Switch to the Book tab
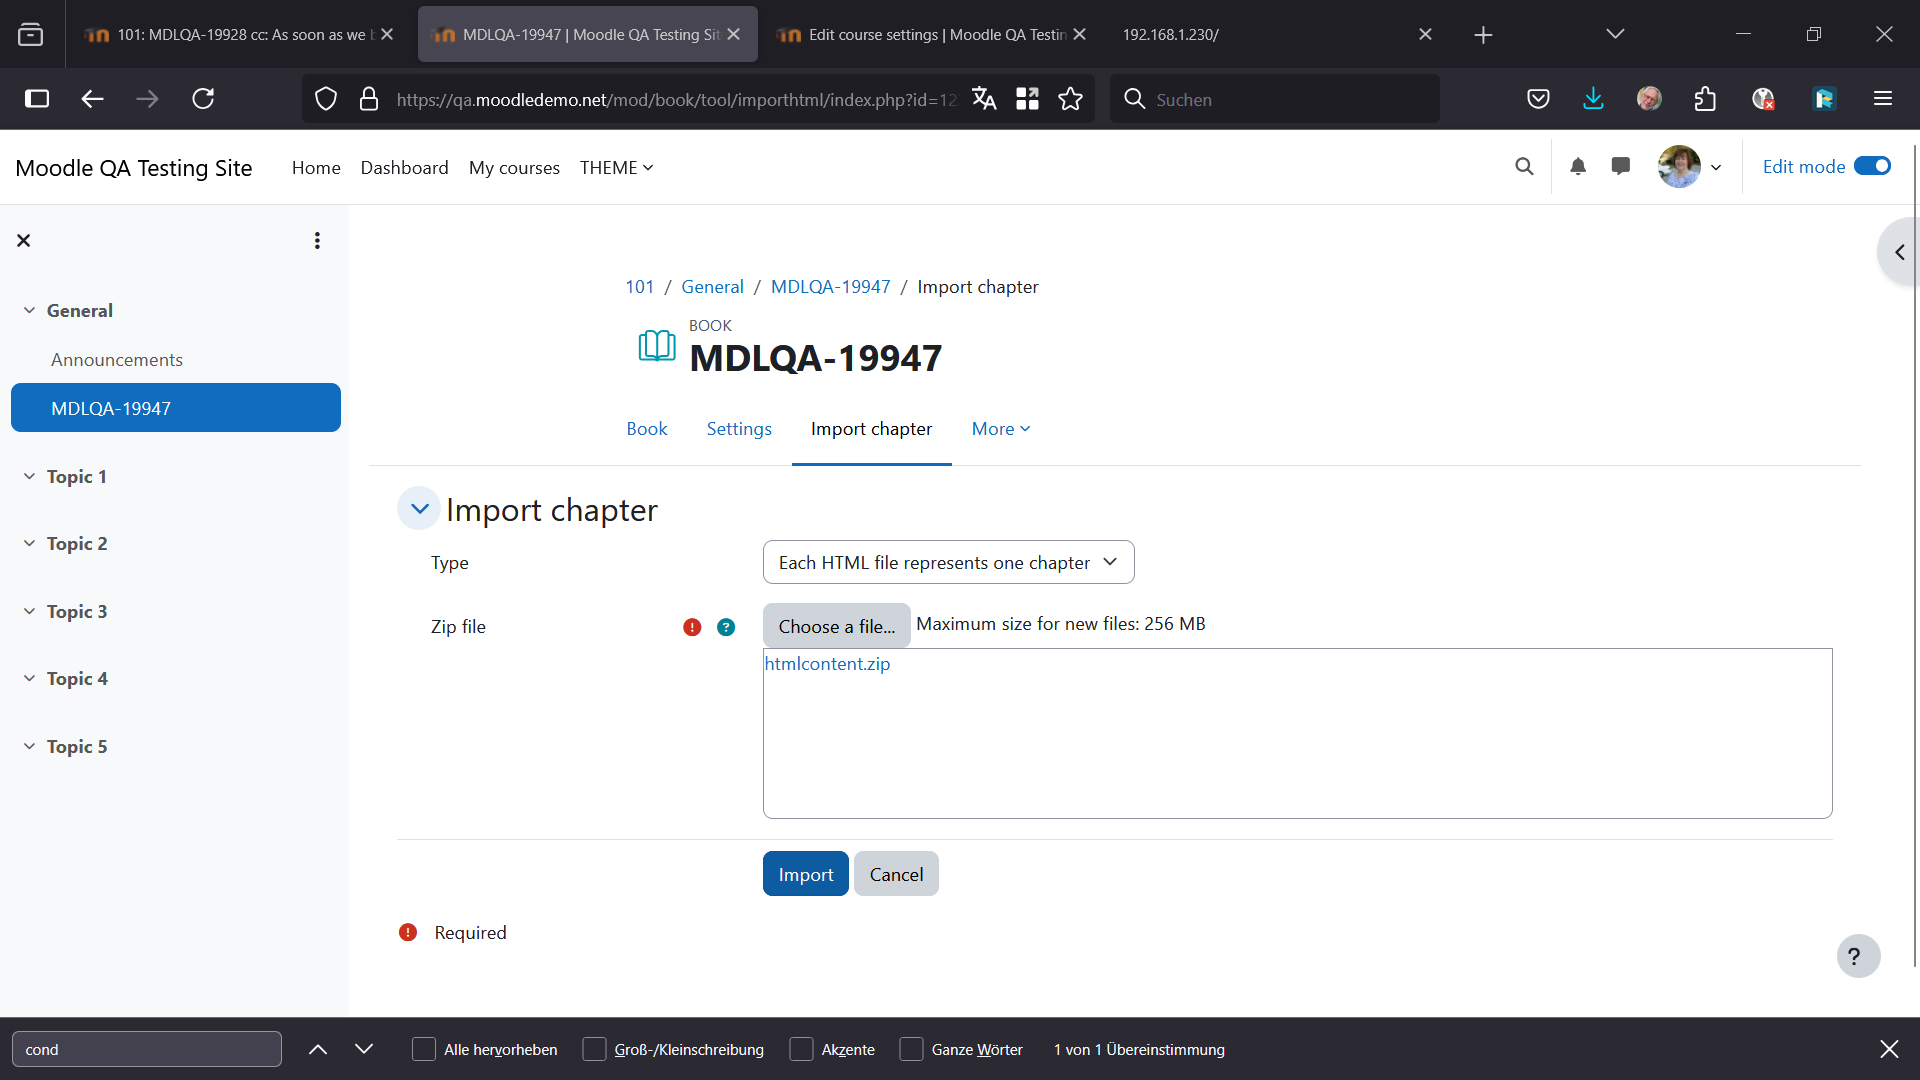The height and width of the screenshot is (1080, 1920). 646,429
